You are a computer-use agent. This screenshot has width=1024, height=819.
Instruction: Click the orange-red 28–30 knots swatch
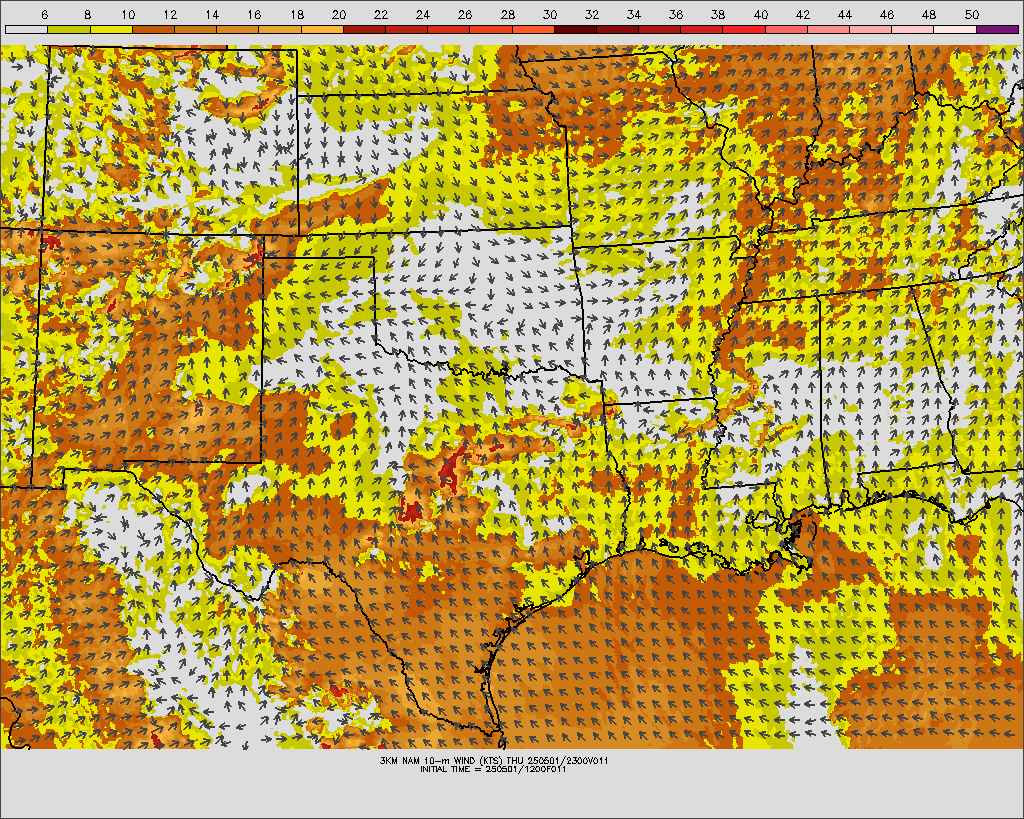534,29
